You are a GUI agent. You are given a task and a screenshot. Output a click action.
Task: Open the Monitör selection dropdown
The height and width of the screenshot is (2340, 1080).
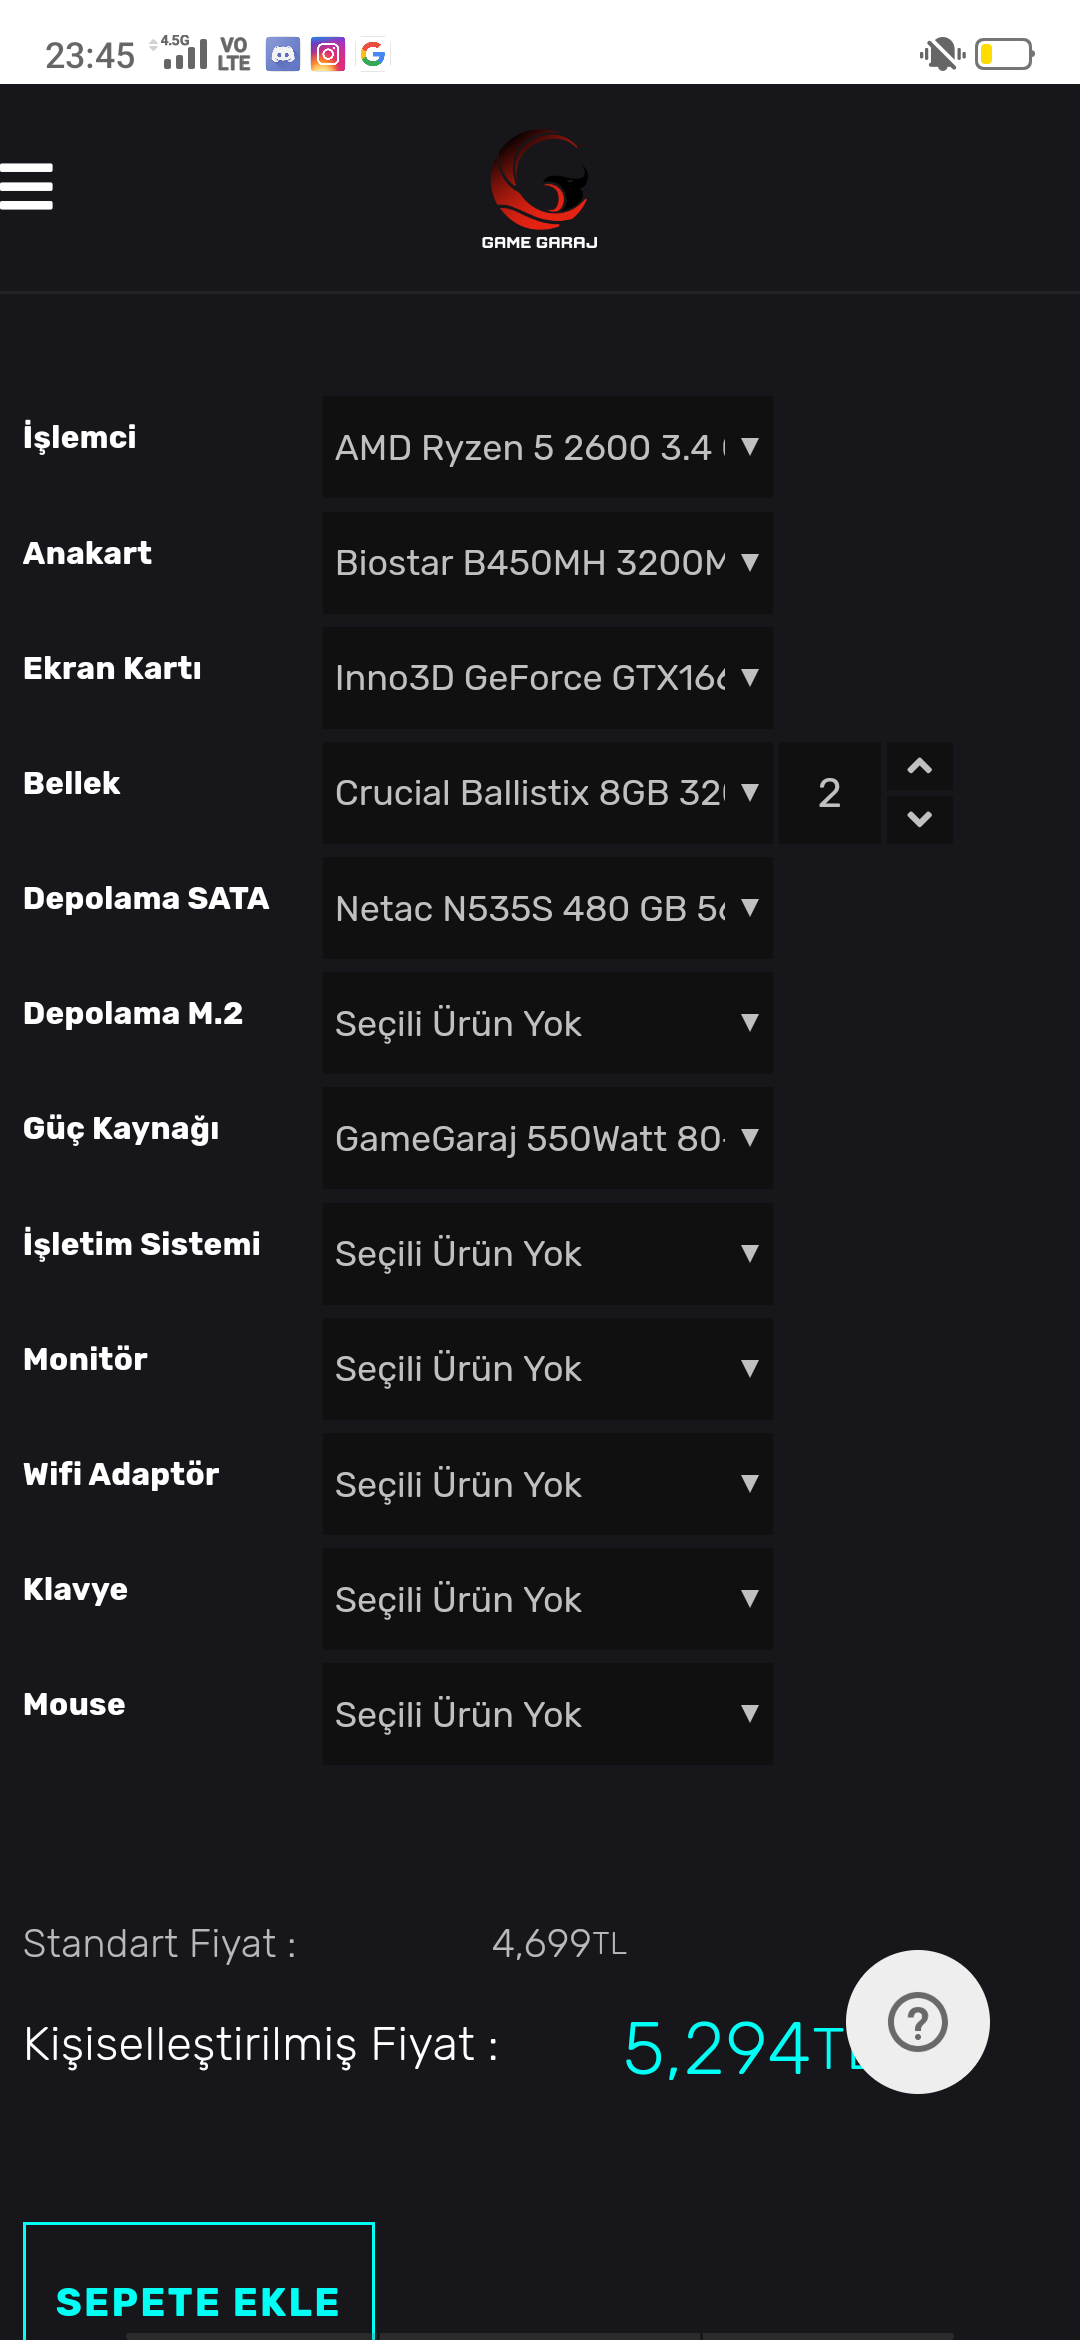pyautogui.click(x=547, y=1369)
